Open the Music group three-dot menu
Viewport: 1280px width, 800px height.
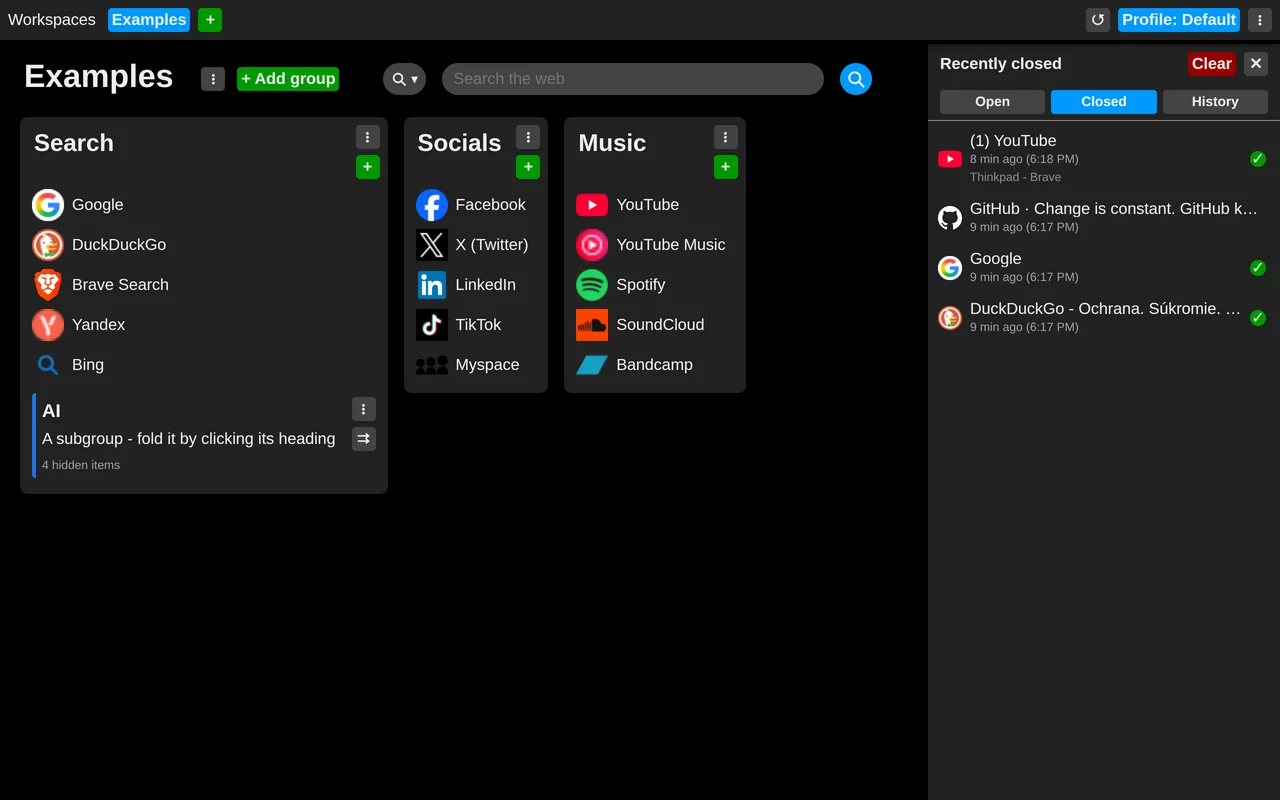point(726,137)
